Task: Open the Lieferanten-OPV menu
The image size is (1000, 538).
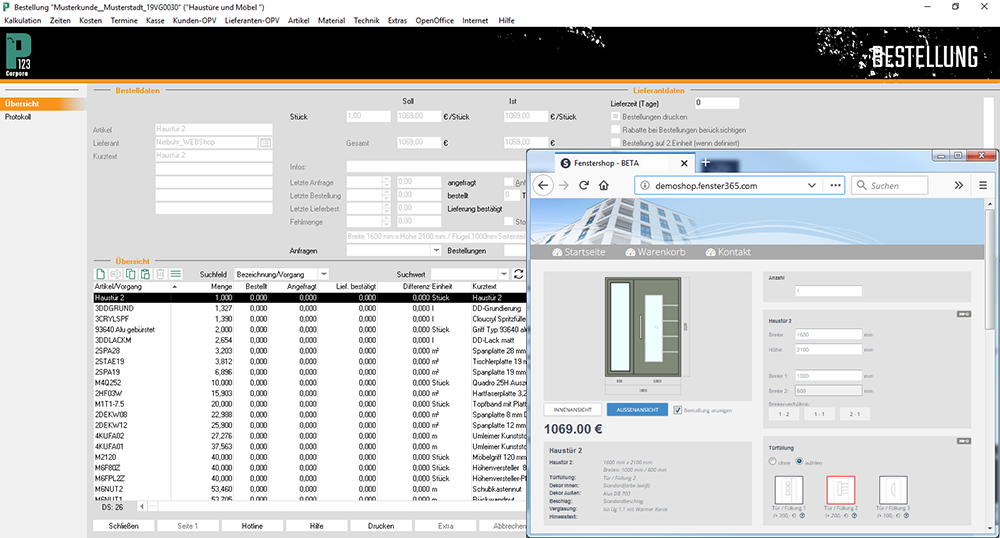Action: coord(252,20)
